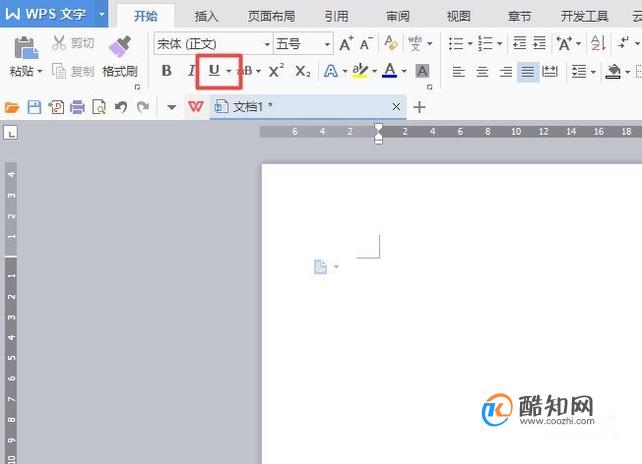Click the Open folder icon
The height and width of the screenshot is (464, 642).
click(12, 107)
